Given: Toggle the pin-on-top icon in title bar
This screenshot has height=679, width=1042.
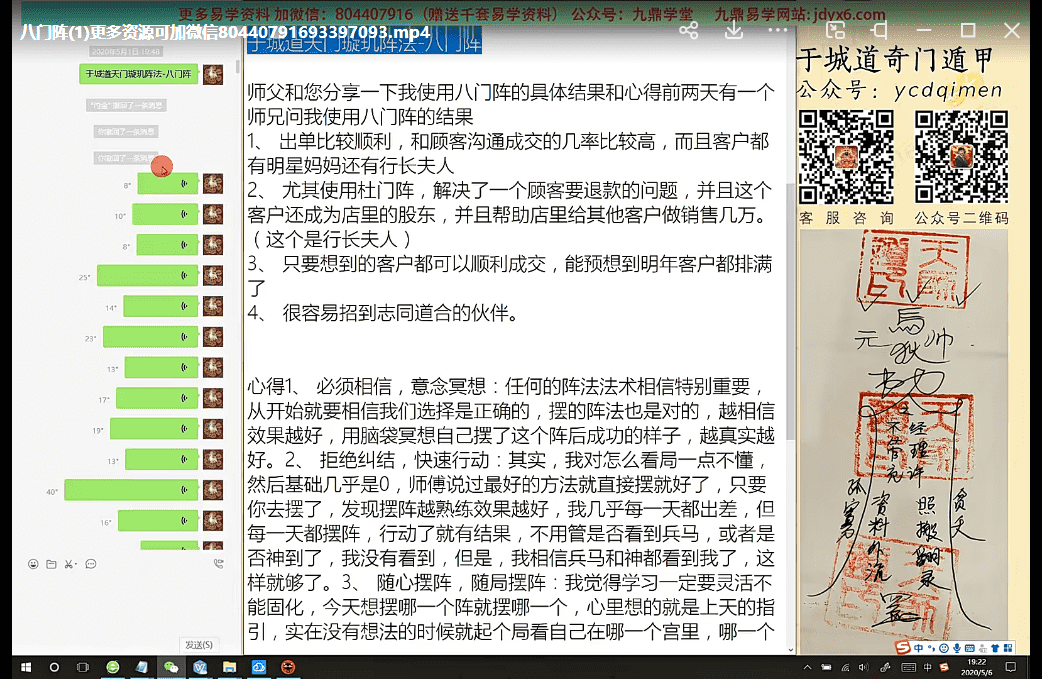Looking at the screenshot, I should 881,30.
